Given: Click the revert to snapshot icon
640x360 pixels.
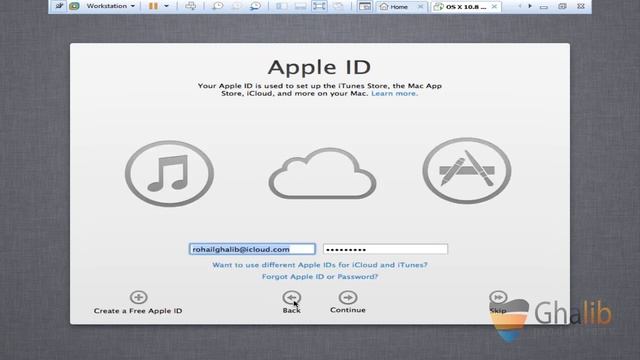Looking at the screenshot, I should (x=236, y=6).
